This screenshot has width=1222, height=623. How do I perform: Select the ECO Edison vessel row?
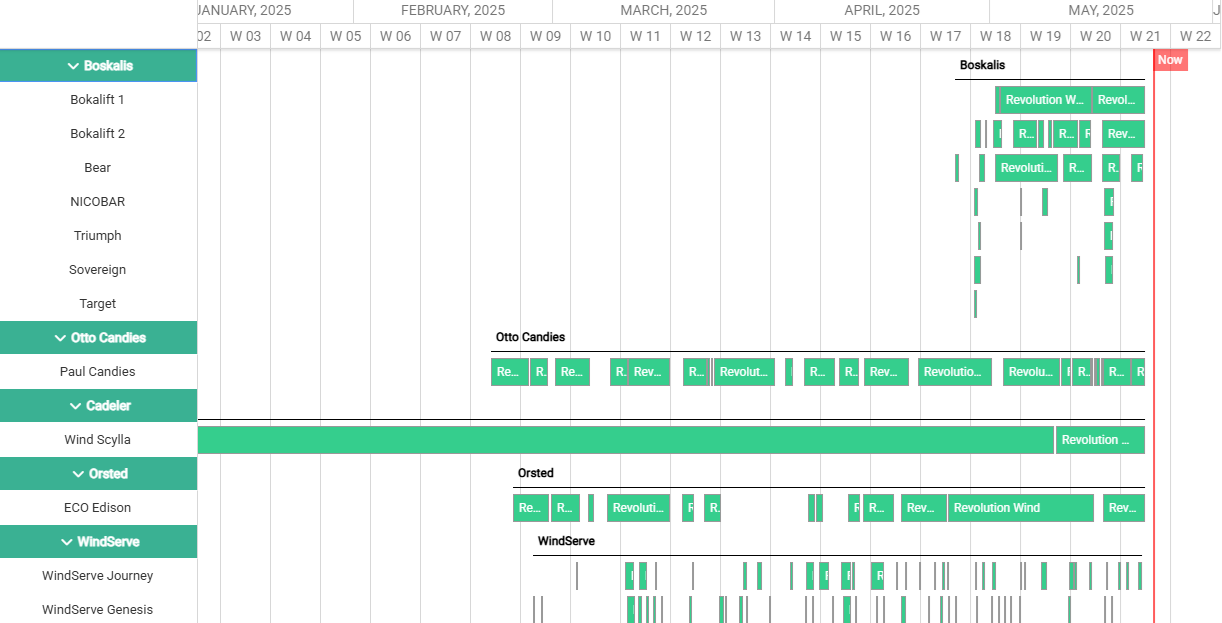pos(98,508)
